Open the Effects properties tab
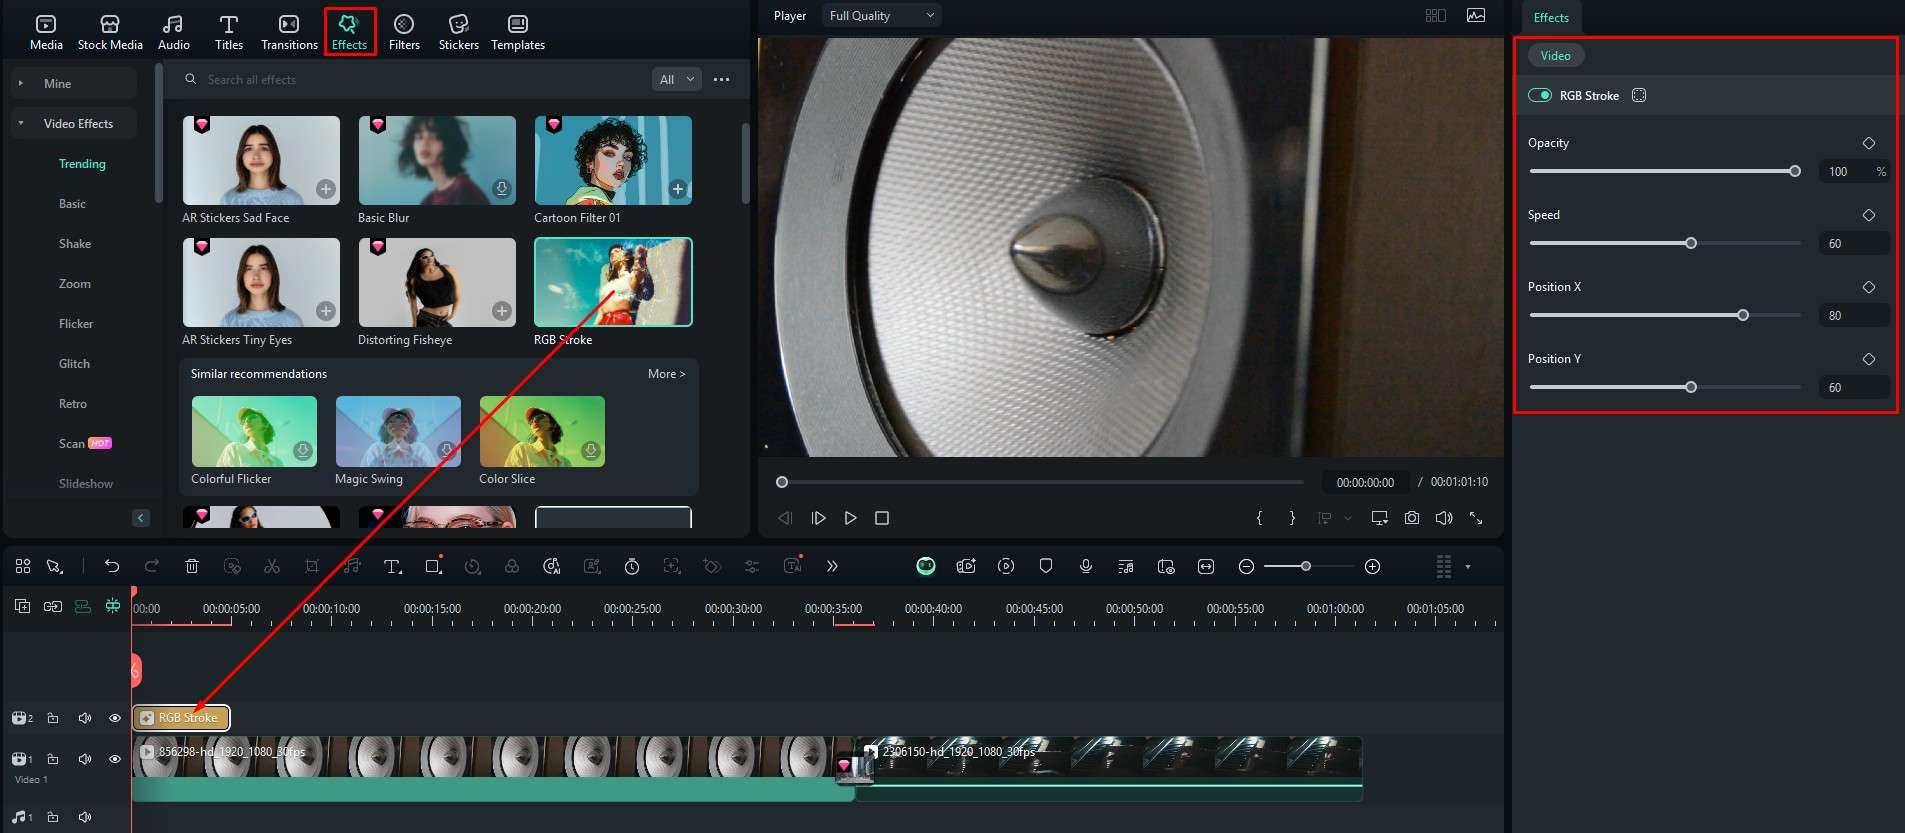 1551,18
